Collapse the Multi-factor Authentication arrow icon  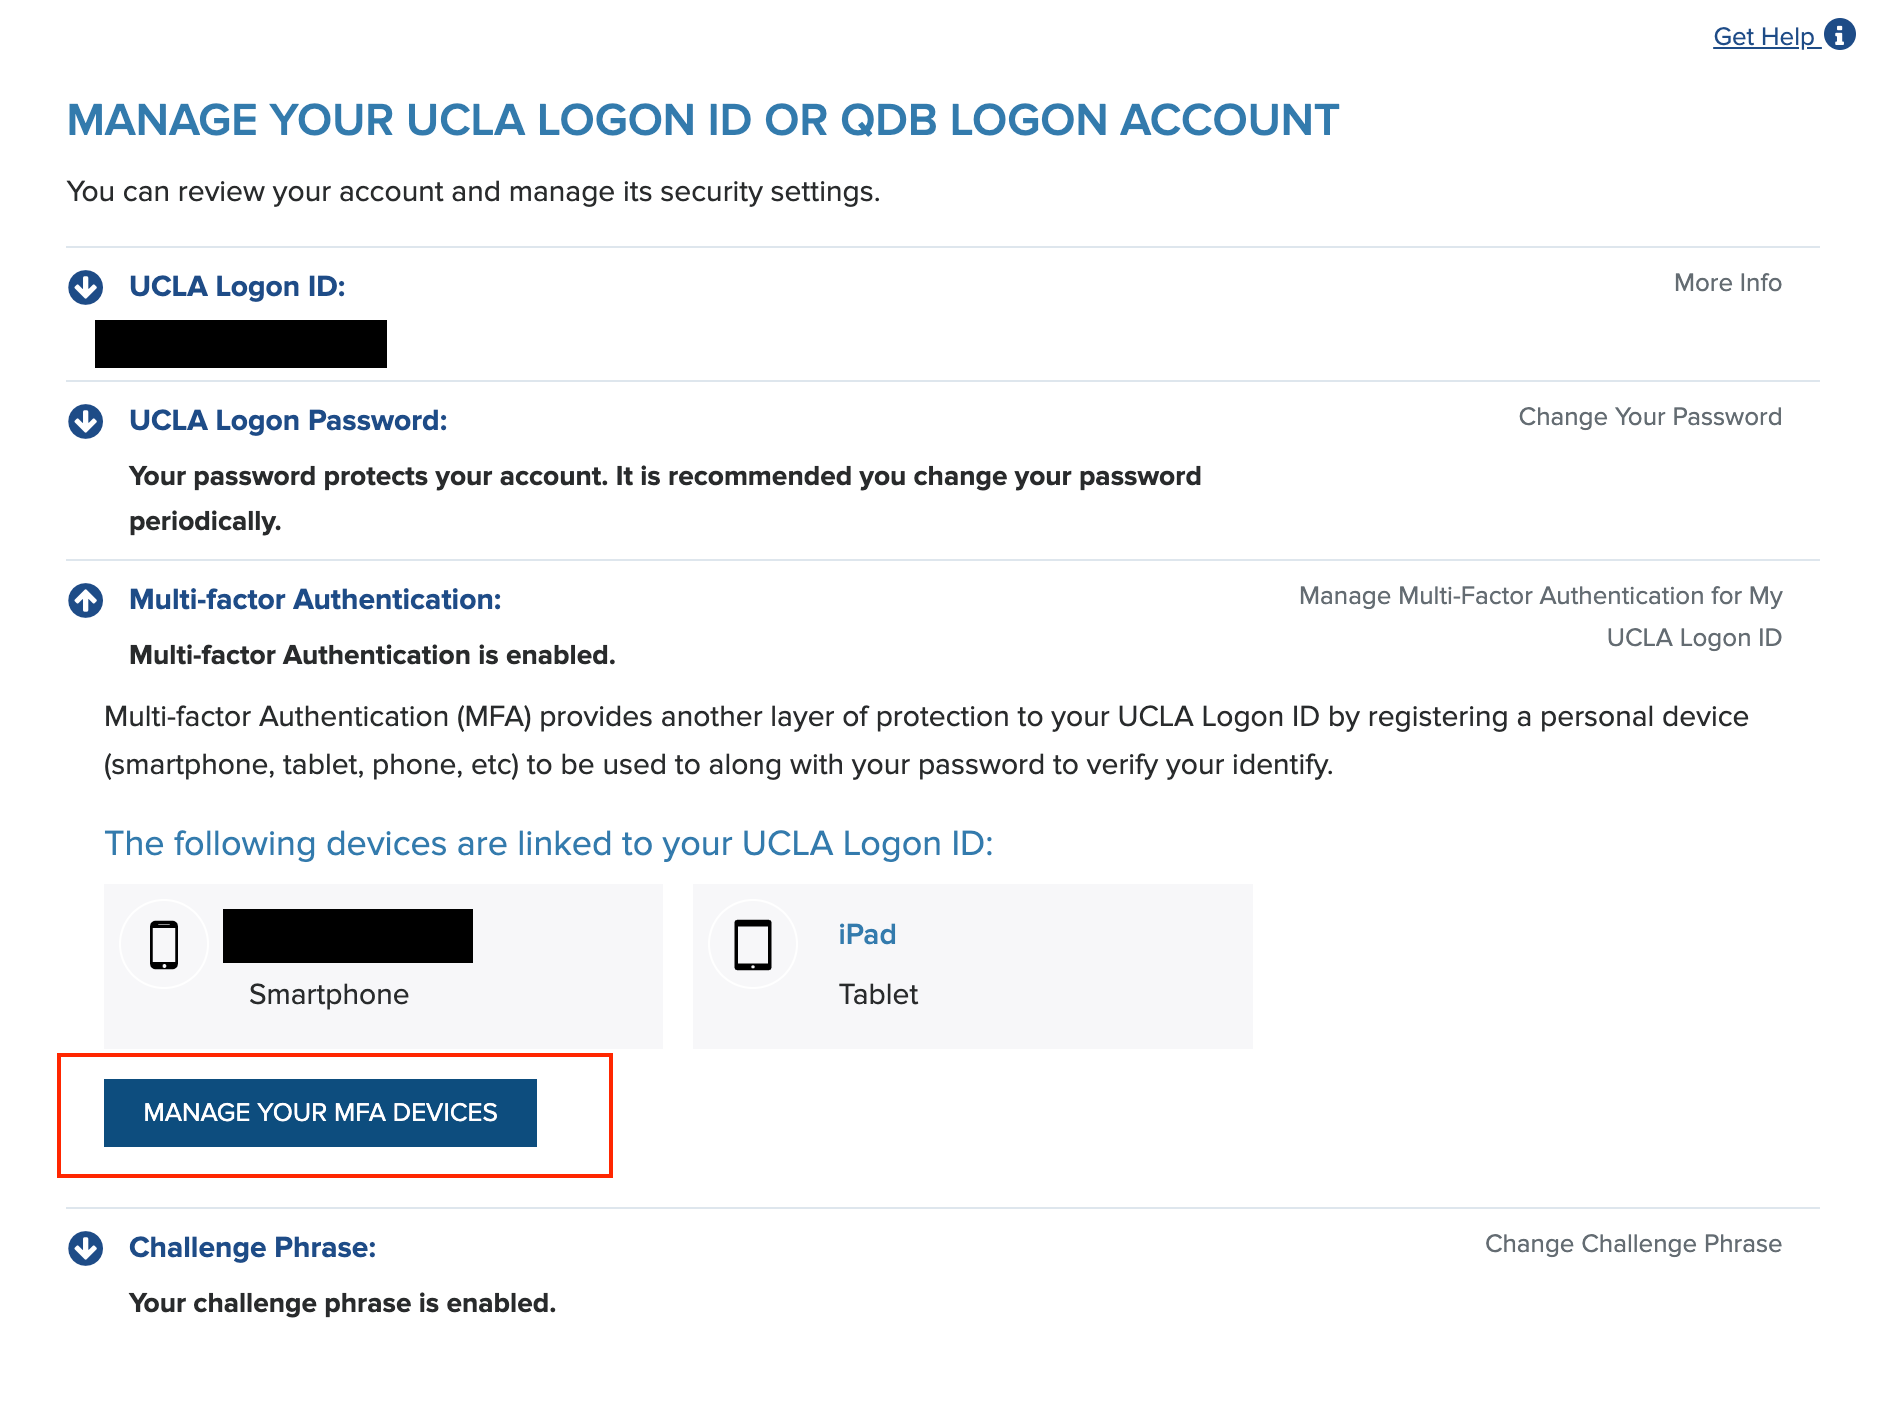[x=86, y=600]
